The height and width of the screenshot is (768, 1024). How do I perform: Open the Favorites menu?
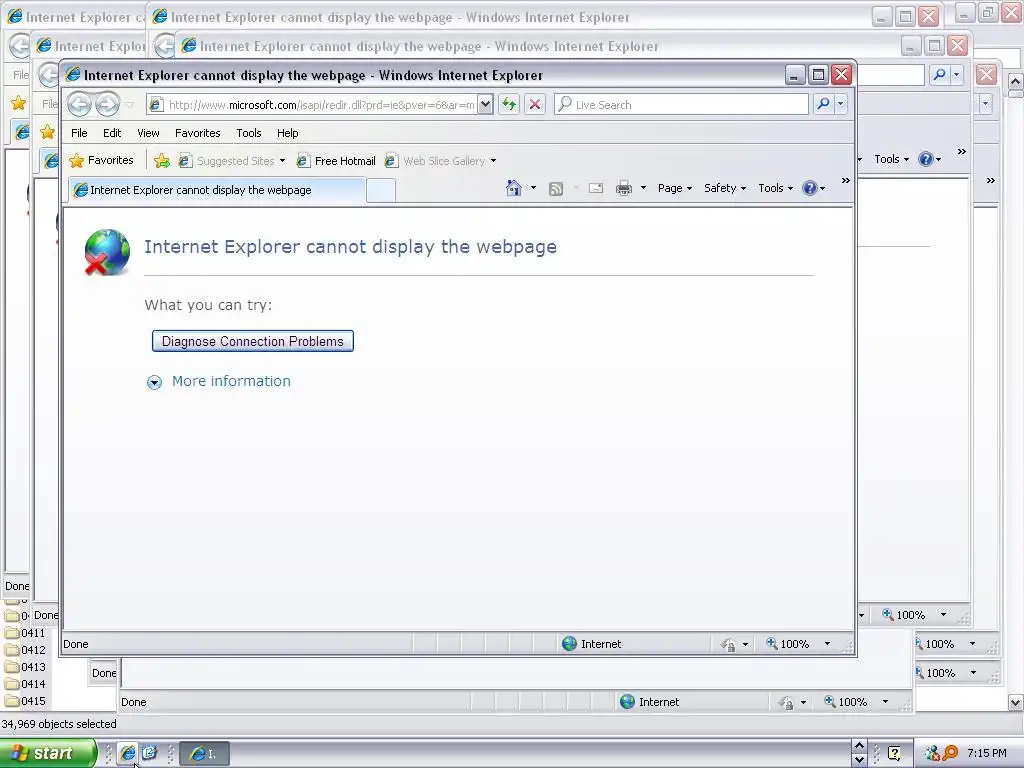(197, 133)
